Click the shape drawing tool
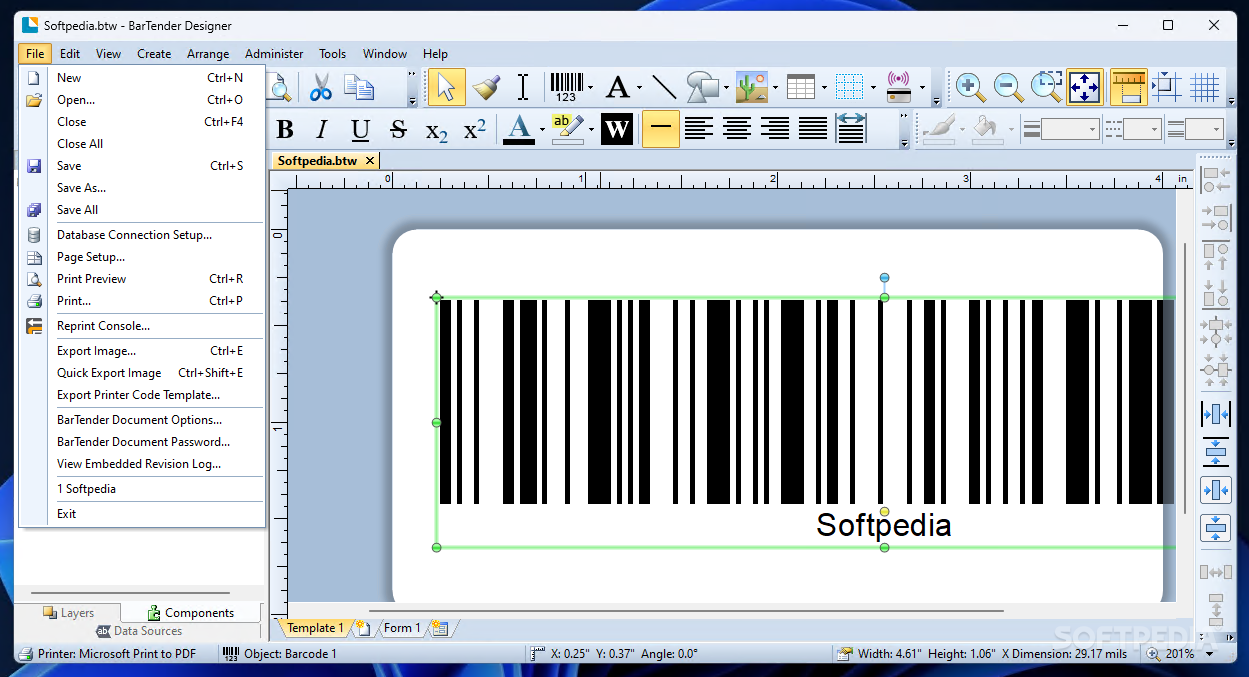The height and width of the screenshot is (677, 1249). (x=703, y=87)
